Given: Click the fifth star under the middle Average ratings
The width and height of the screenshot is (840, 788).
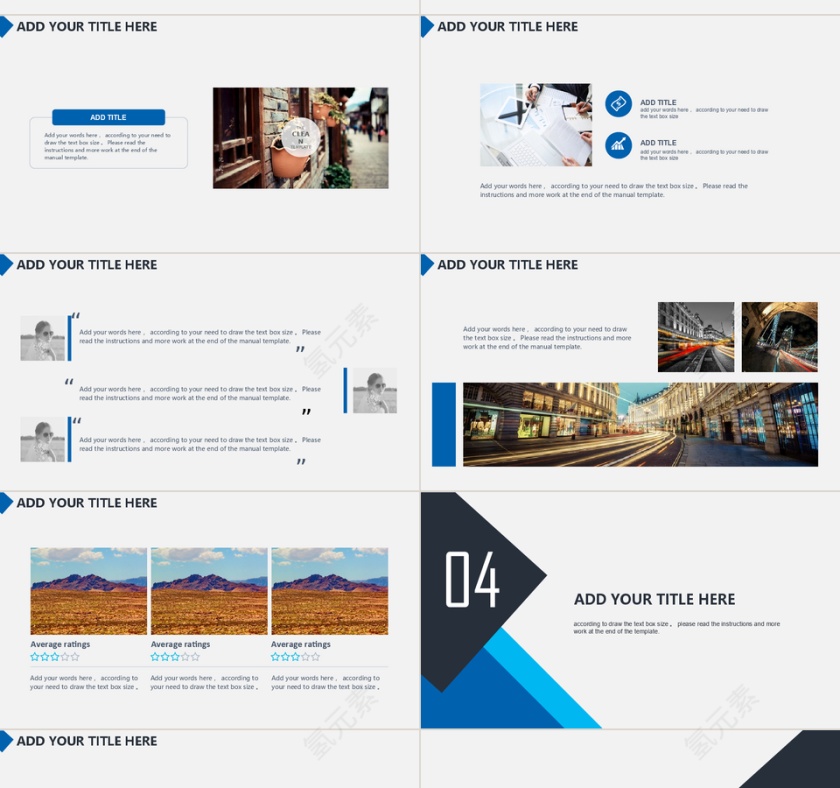Looking at the screenshot, I should coord(195,657).
